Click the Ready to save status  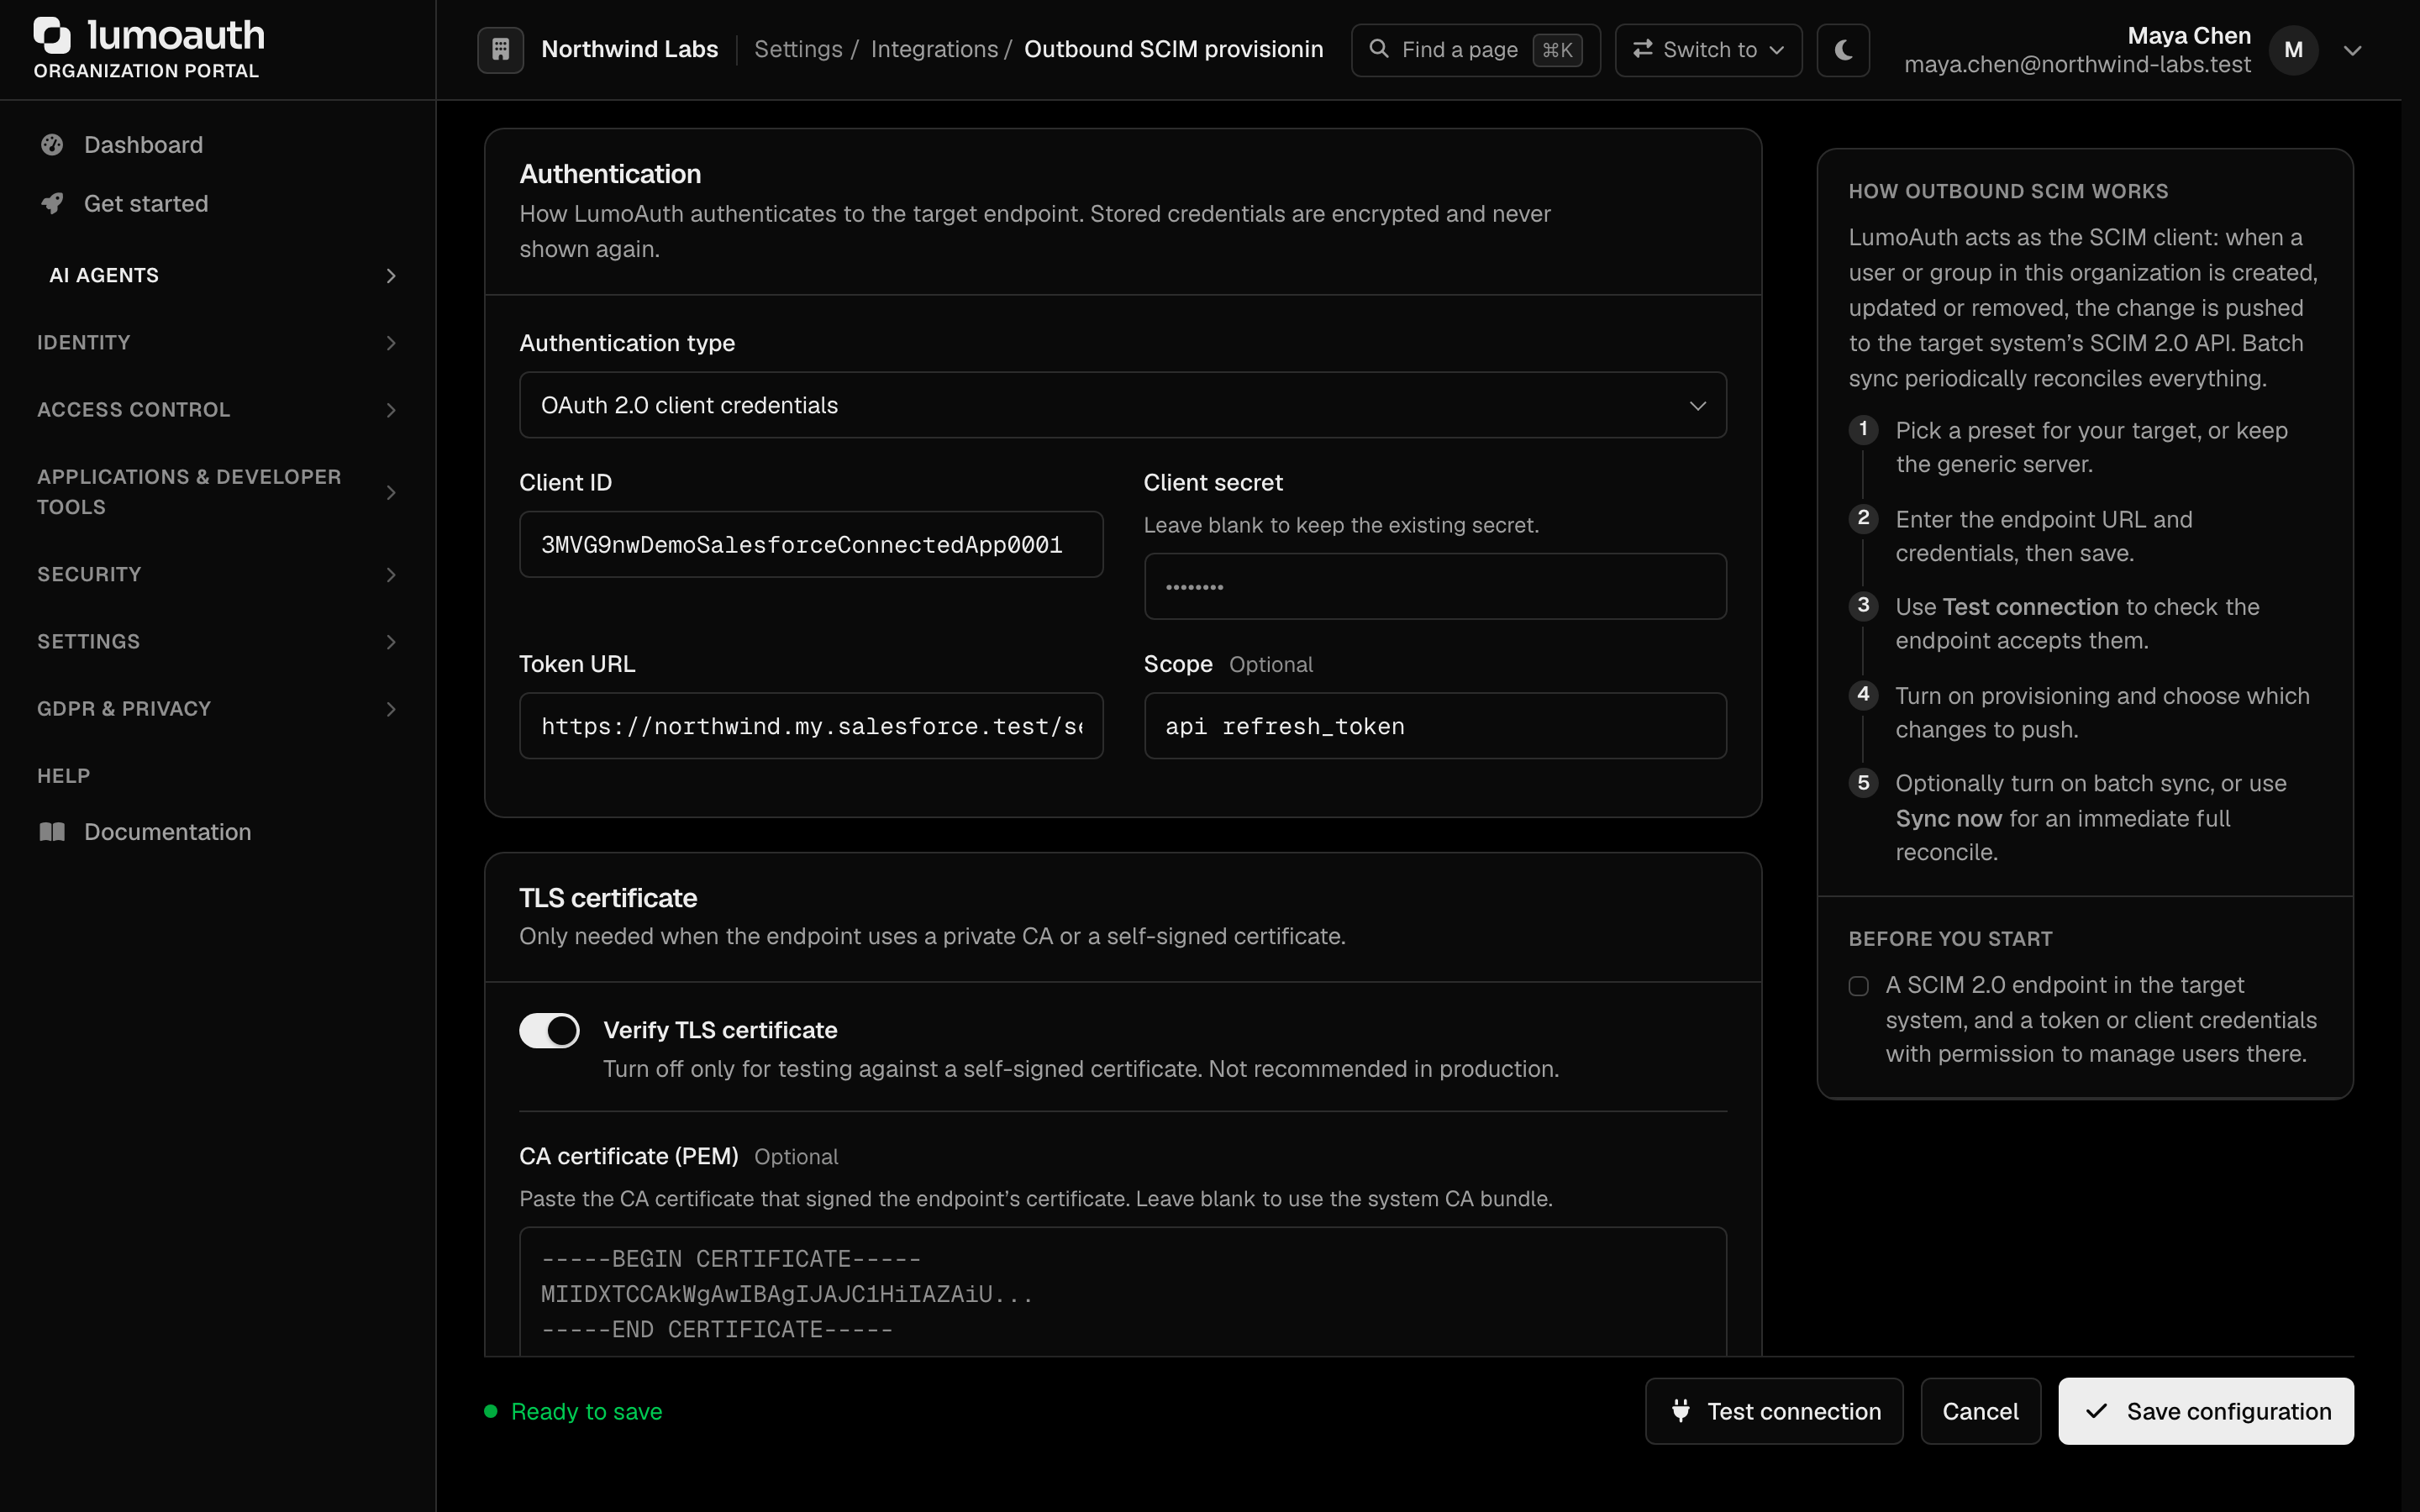[573, 1411]
